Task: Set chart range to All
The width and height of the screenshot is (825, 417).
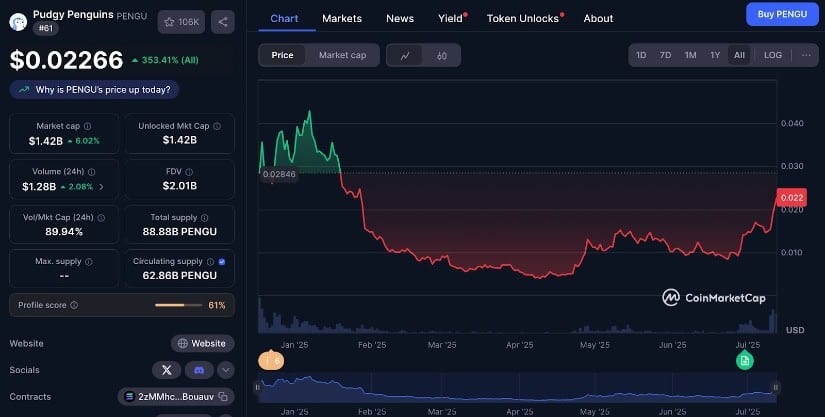Action: (739, 55)
